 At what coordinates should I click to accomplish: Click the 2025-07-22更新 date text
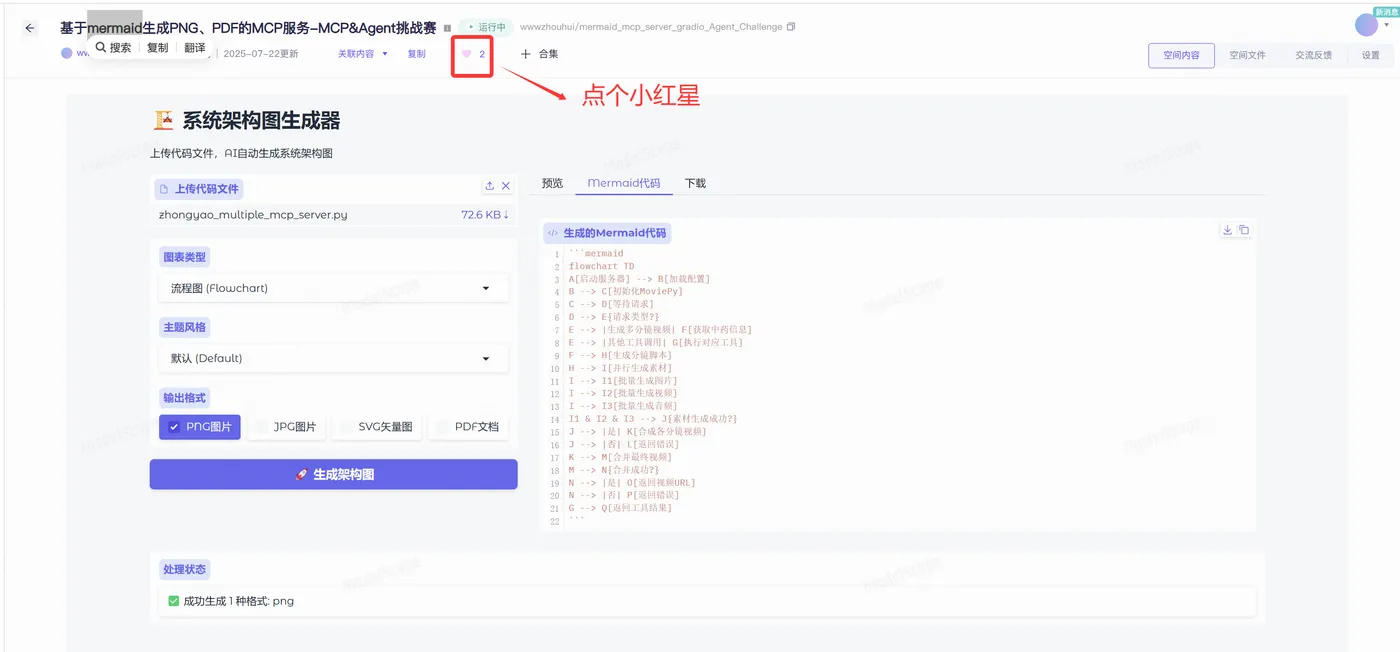pyautogui.click(x=261, y=54)
